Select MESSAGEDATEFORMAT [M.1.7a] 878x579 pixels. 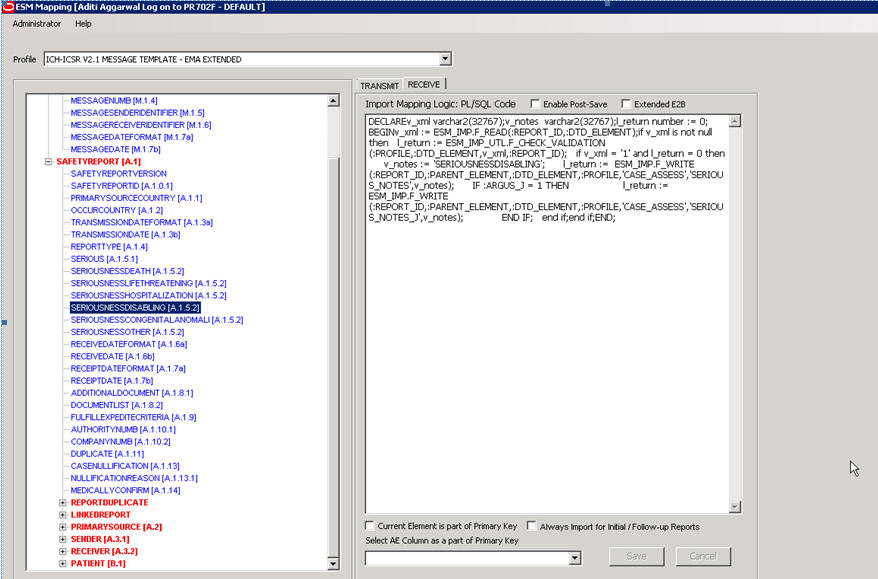coord(132,137)
